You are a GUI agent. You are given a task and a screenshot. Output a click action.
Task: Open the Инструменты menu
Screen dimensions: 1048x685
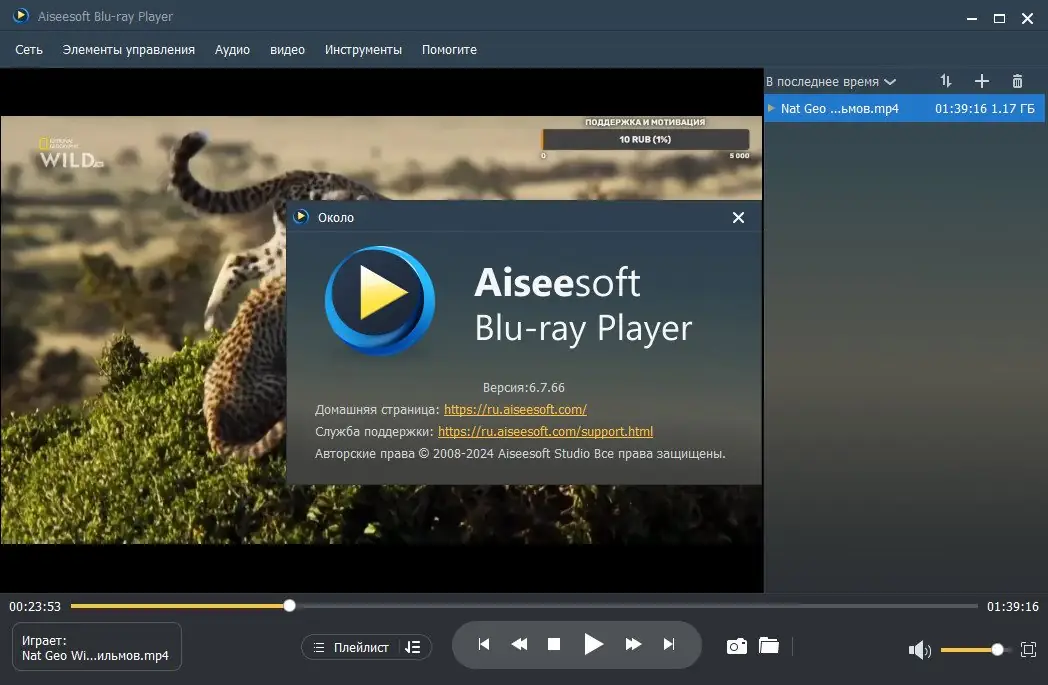363,49
